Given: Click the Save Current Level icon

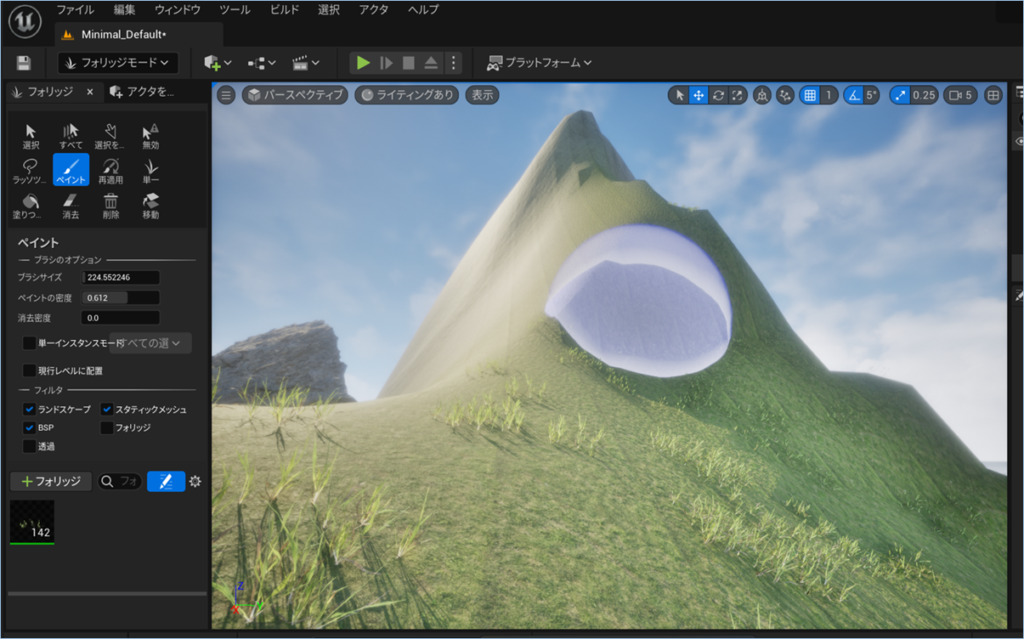Looking at the screenshot, I should (x=22, y=62).
